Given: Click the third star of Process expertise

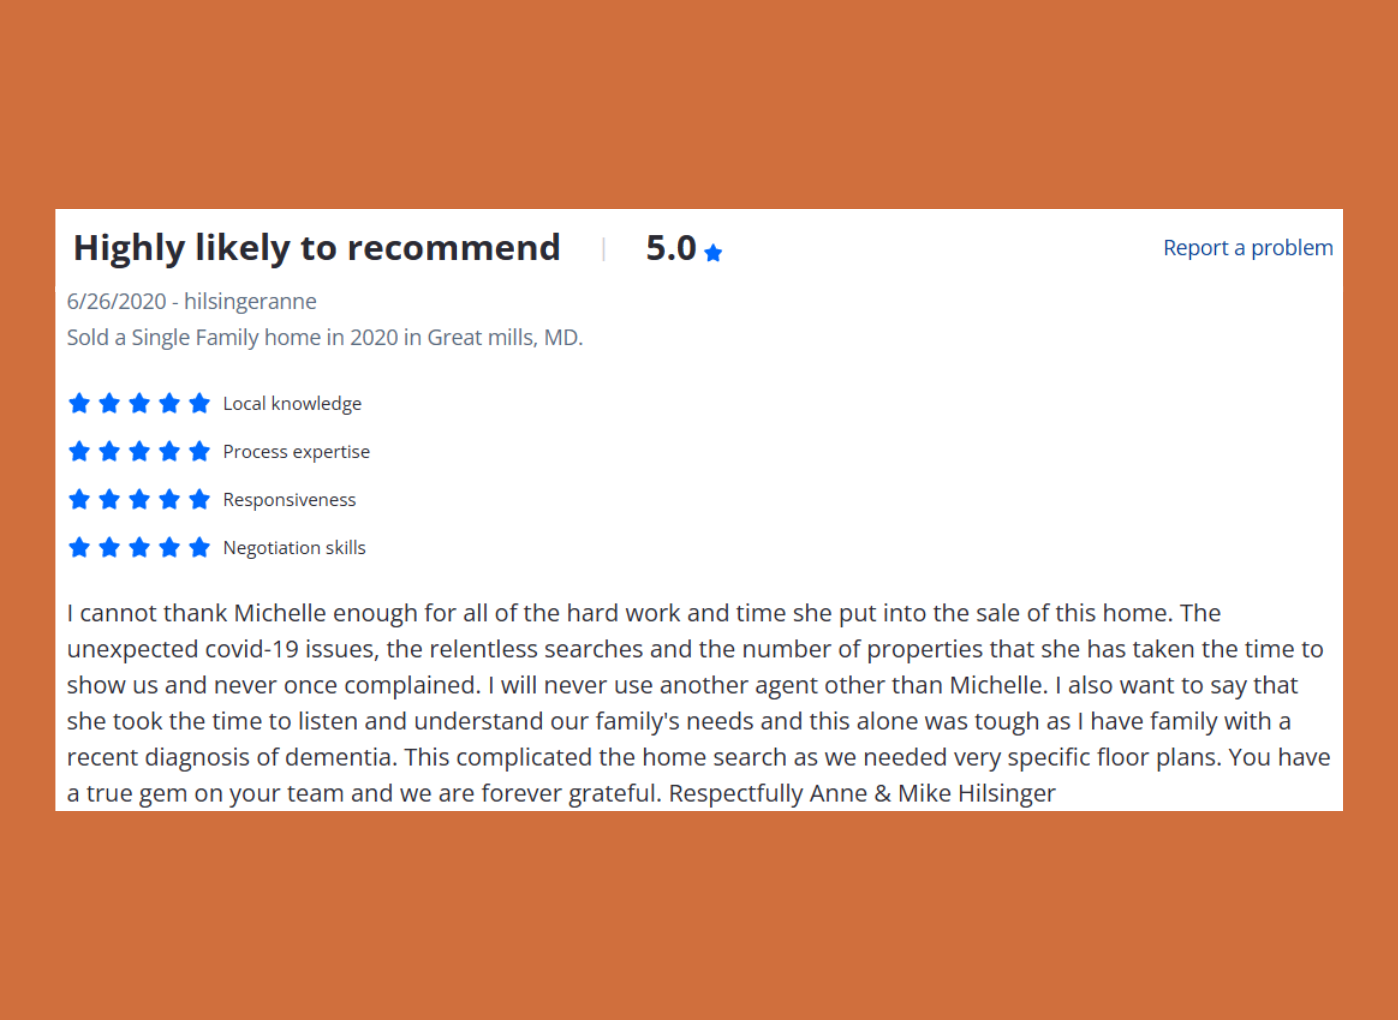Looking at the screenshot, I should click(139, 451).
